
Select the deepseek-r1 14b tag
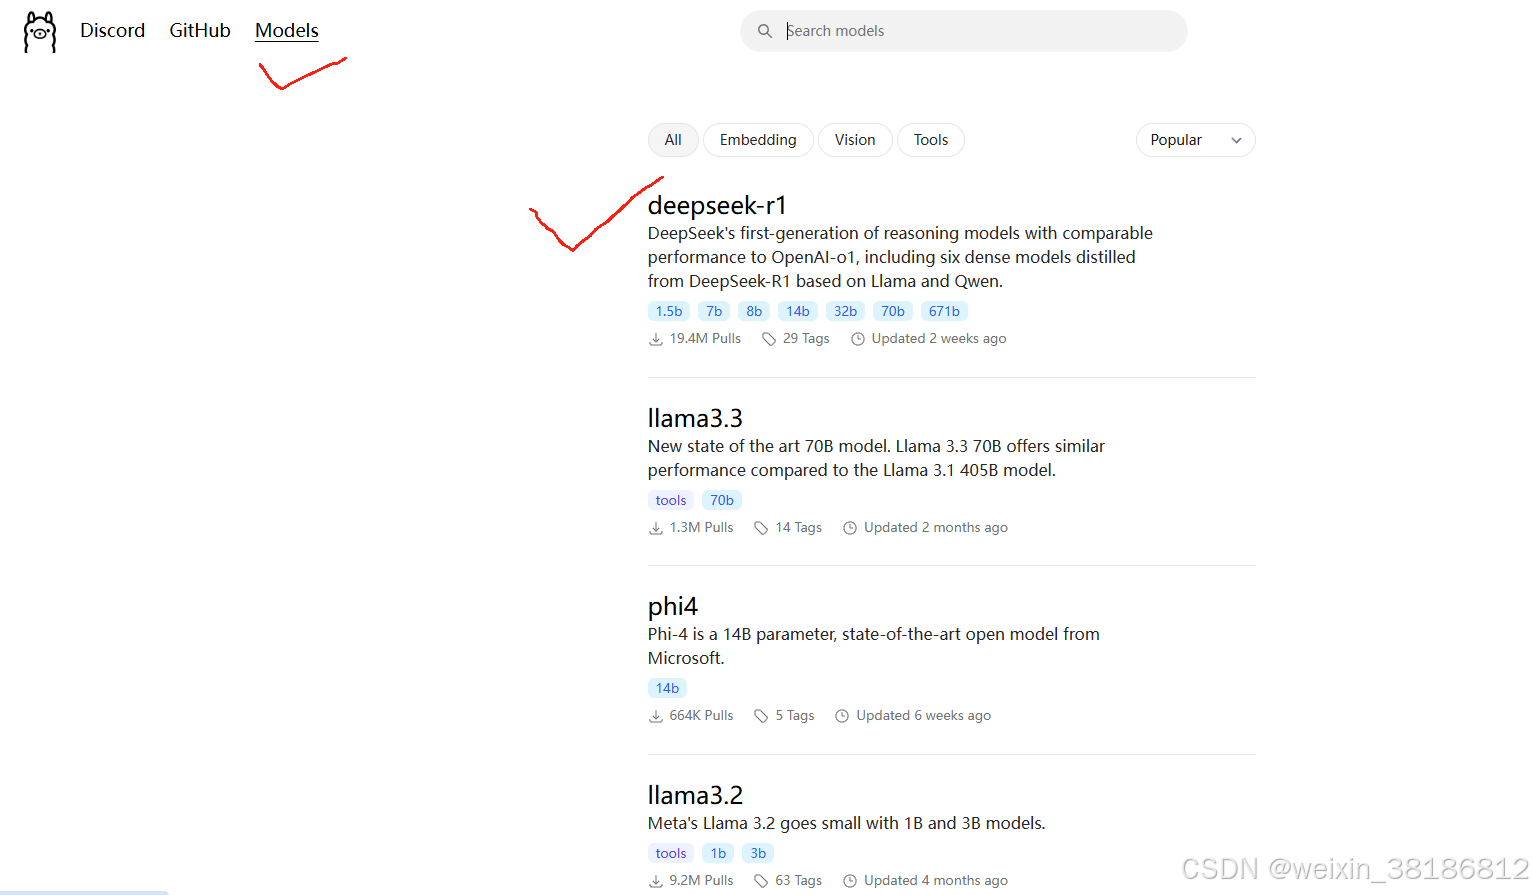pos(798,311)
